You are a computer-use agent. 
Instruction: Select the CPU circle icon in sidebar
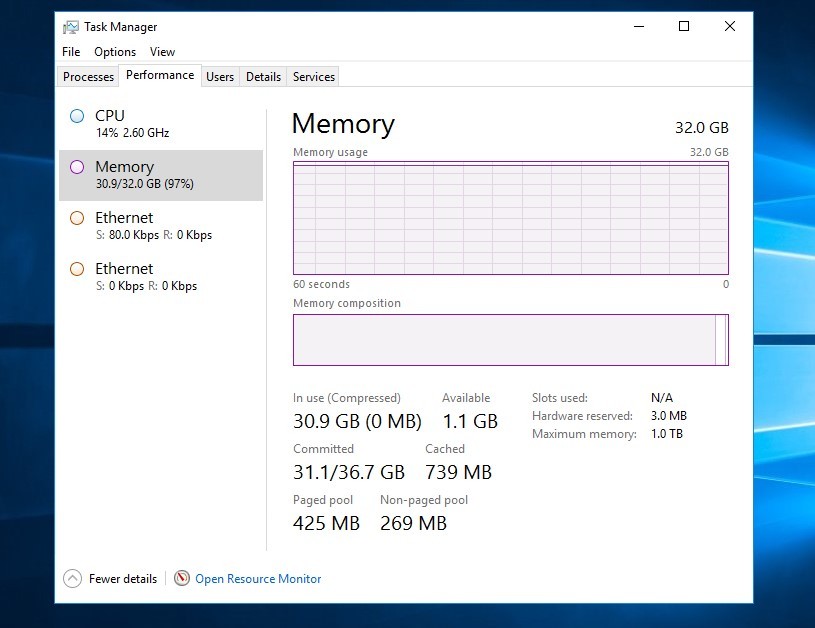tap(77, 116)
